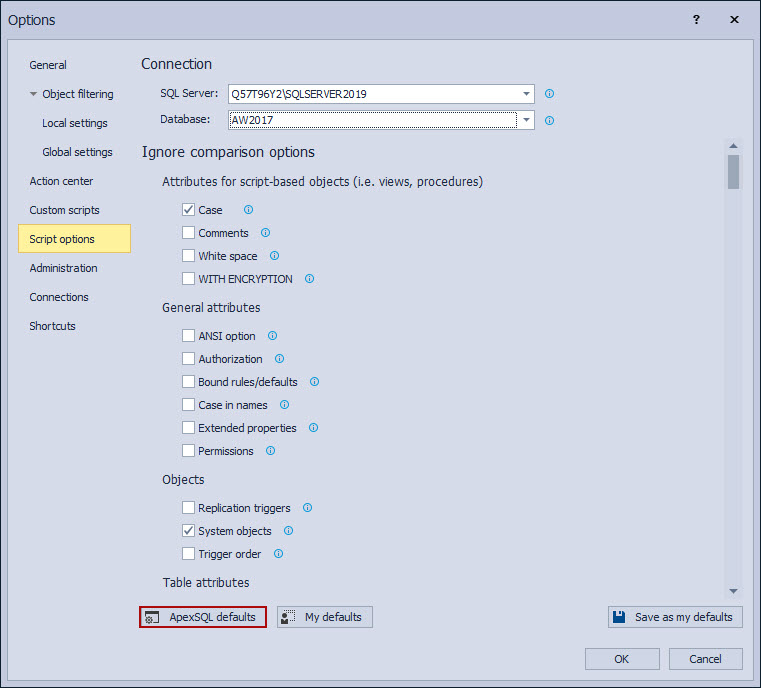761x688 pixels.
Task: Click info icon next to Case option
Action: coord(248,210)
